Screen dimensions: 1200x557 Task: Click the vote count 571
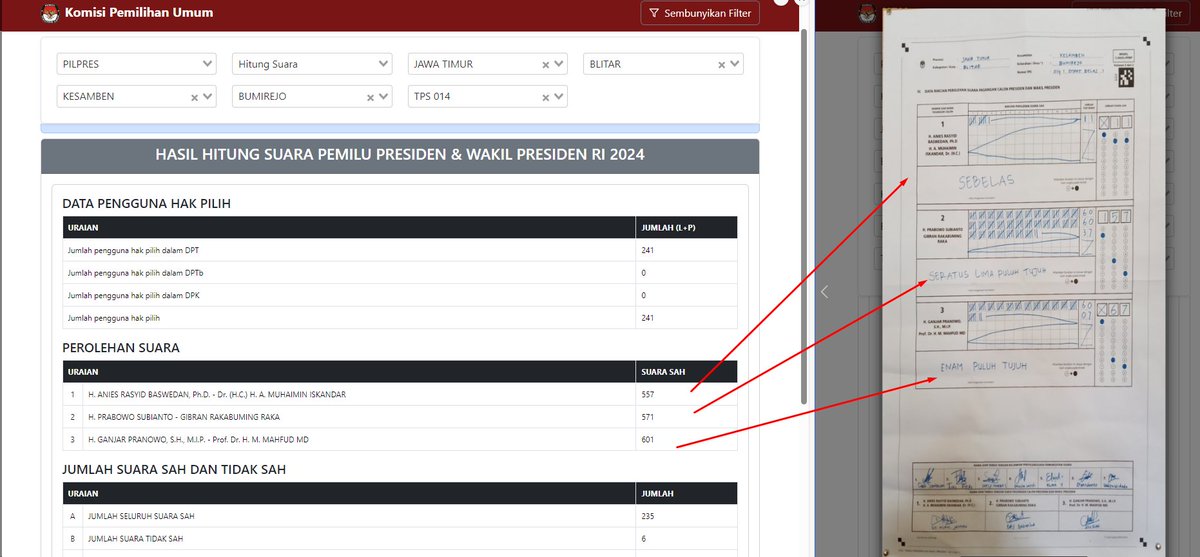click(x=648, y=418)
